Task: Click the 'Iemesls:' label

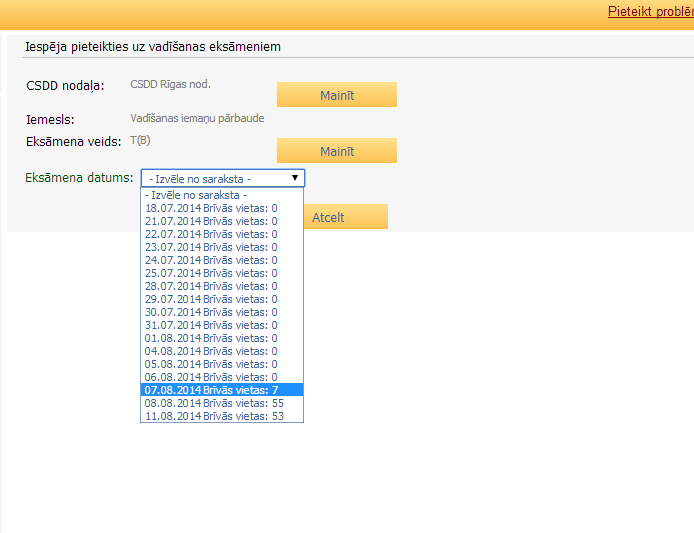Action: 50,120
